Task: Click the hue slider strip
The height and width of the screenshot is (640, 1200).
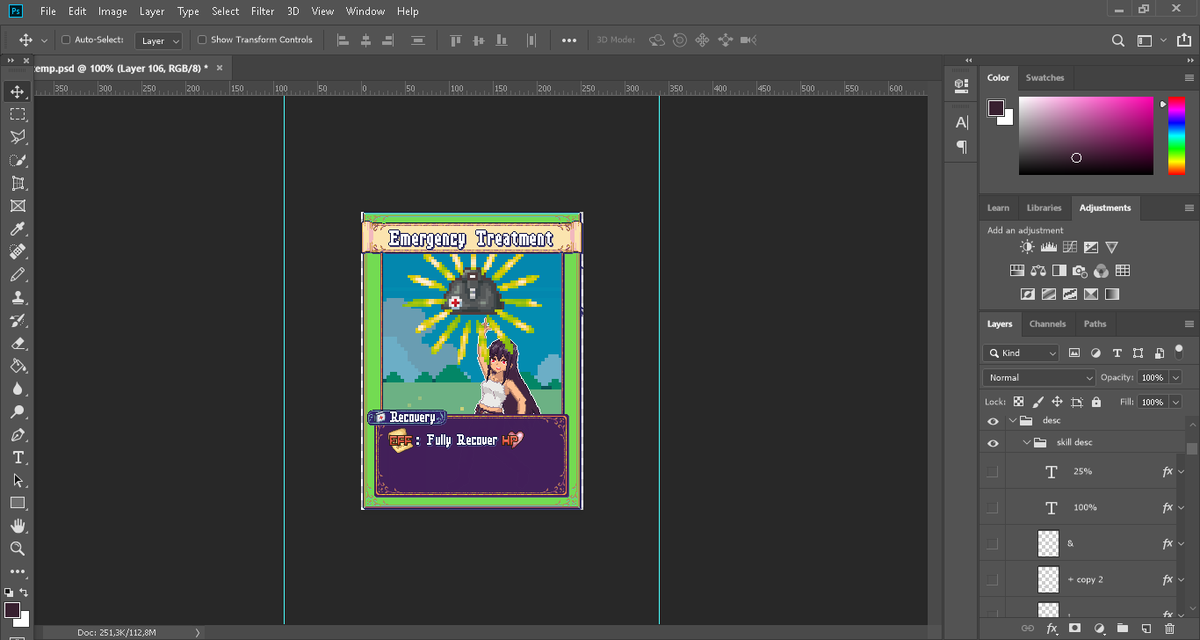Action: tap(1175, 135)
